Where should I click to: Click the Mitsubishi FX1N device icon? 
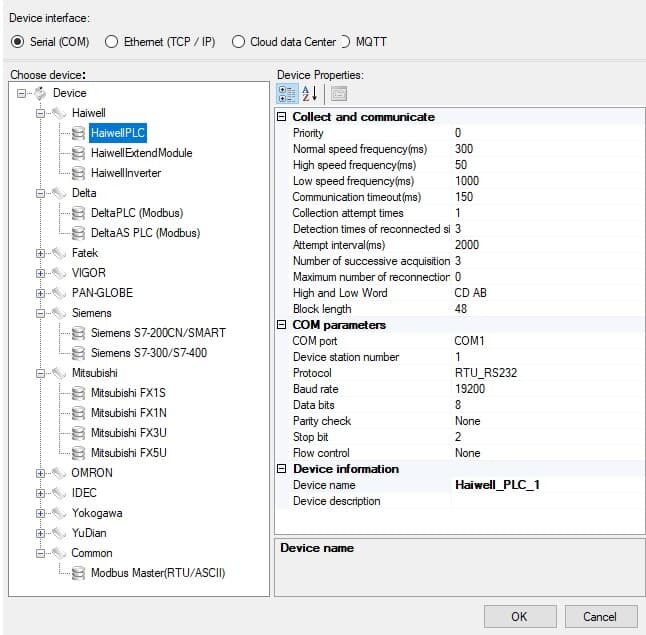click(x=78, y=413)
